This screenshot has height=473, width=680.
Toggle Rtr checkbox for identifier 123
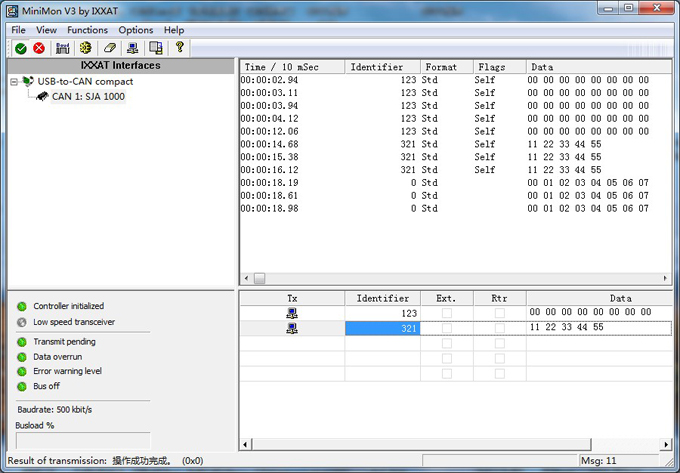tap(499, 313)
